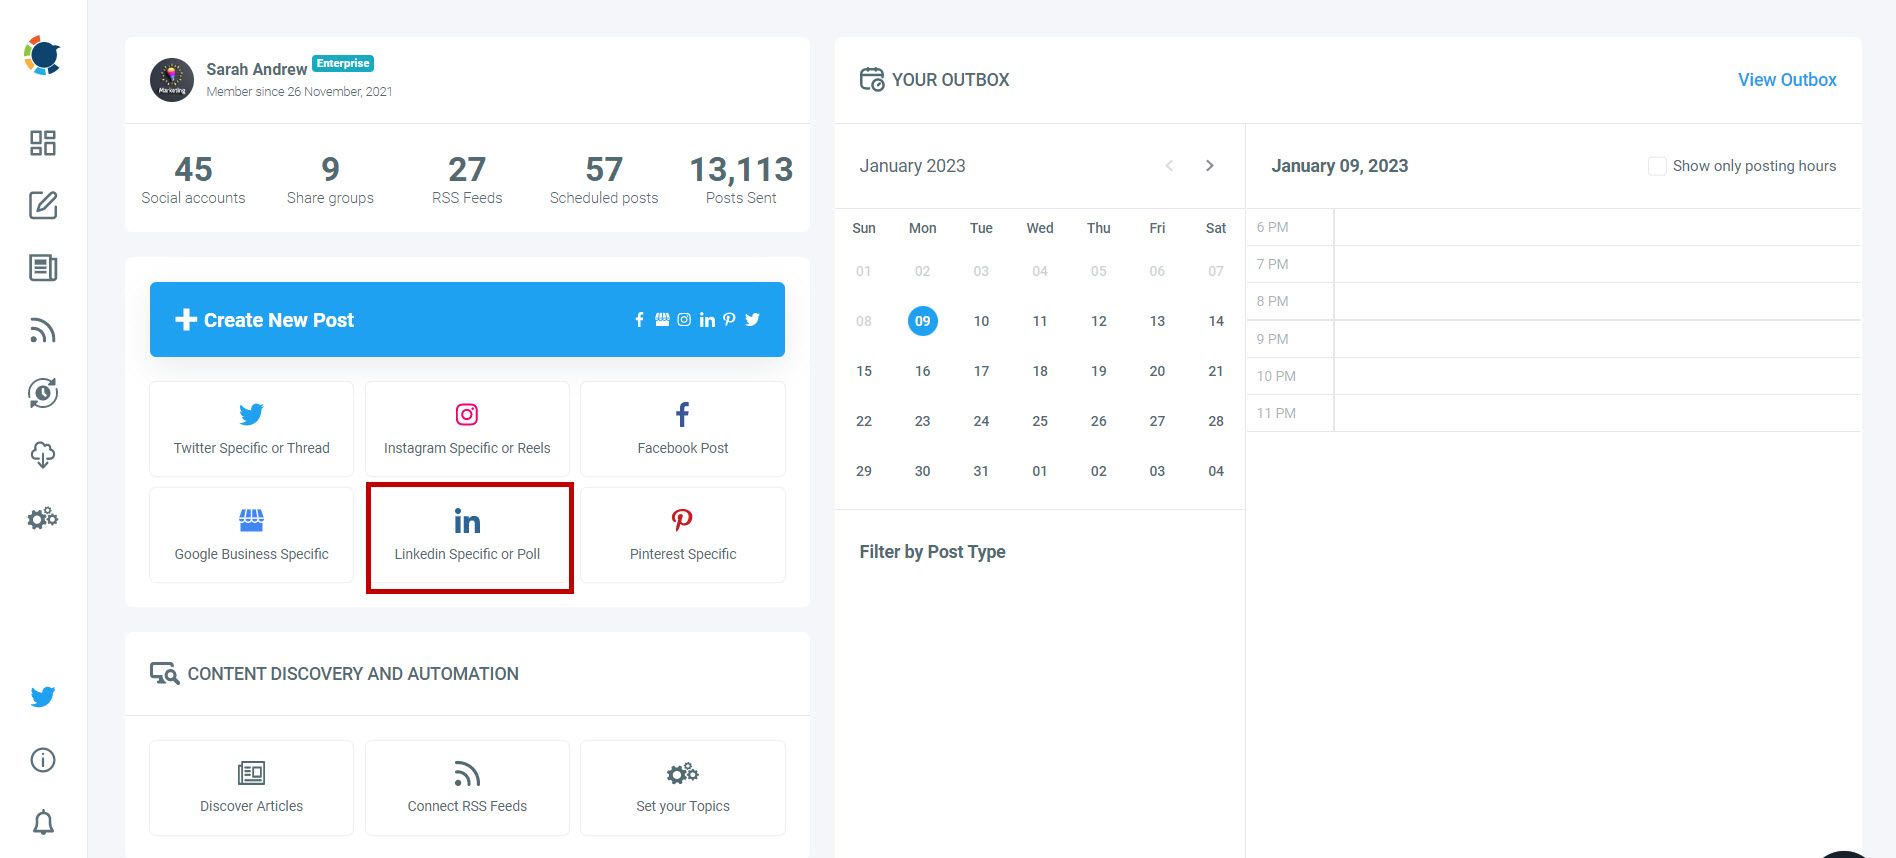Click the View Outbox link
This screenshot has height=858, width=1896.
pyautogui.click(x=1787, y=80)
